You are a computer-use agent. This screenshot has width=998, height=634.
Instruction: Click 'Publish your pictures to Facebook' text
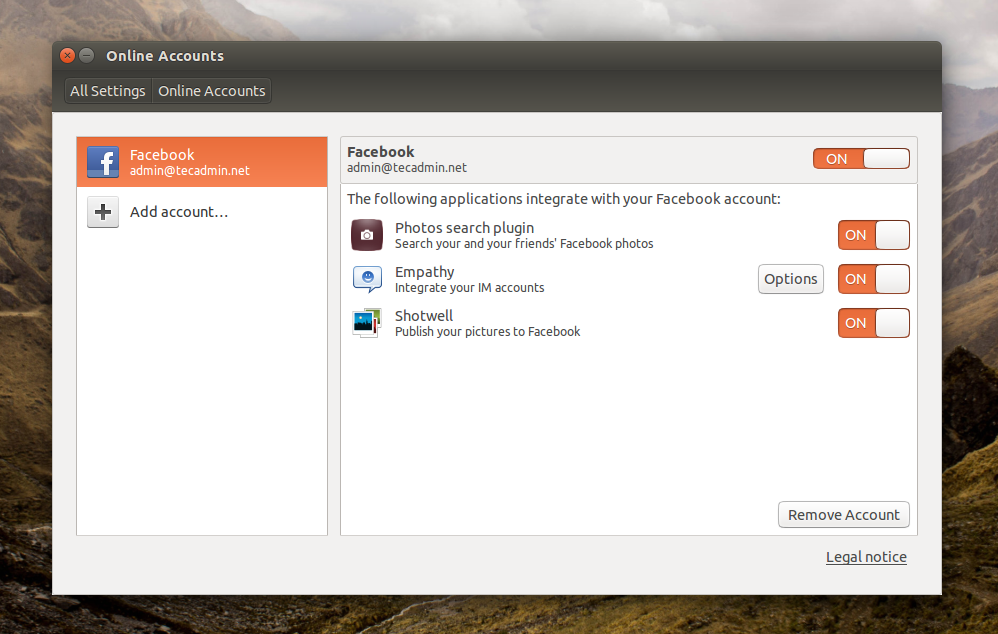[488, 332]
